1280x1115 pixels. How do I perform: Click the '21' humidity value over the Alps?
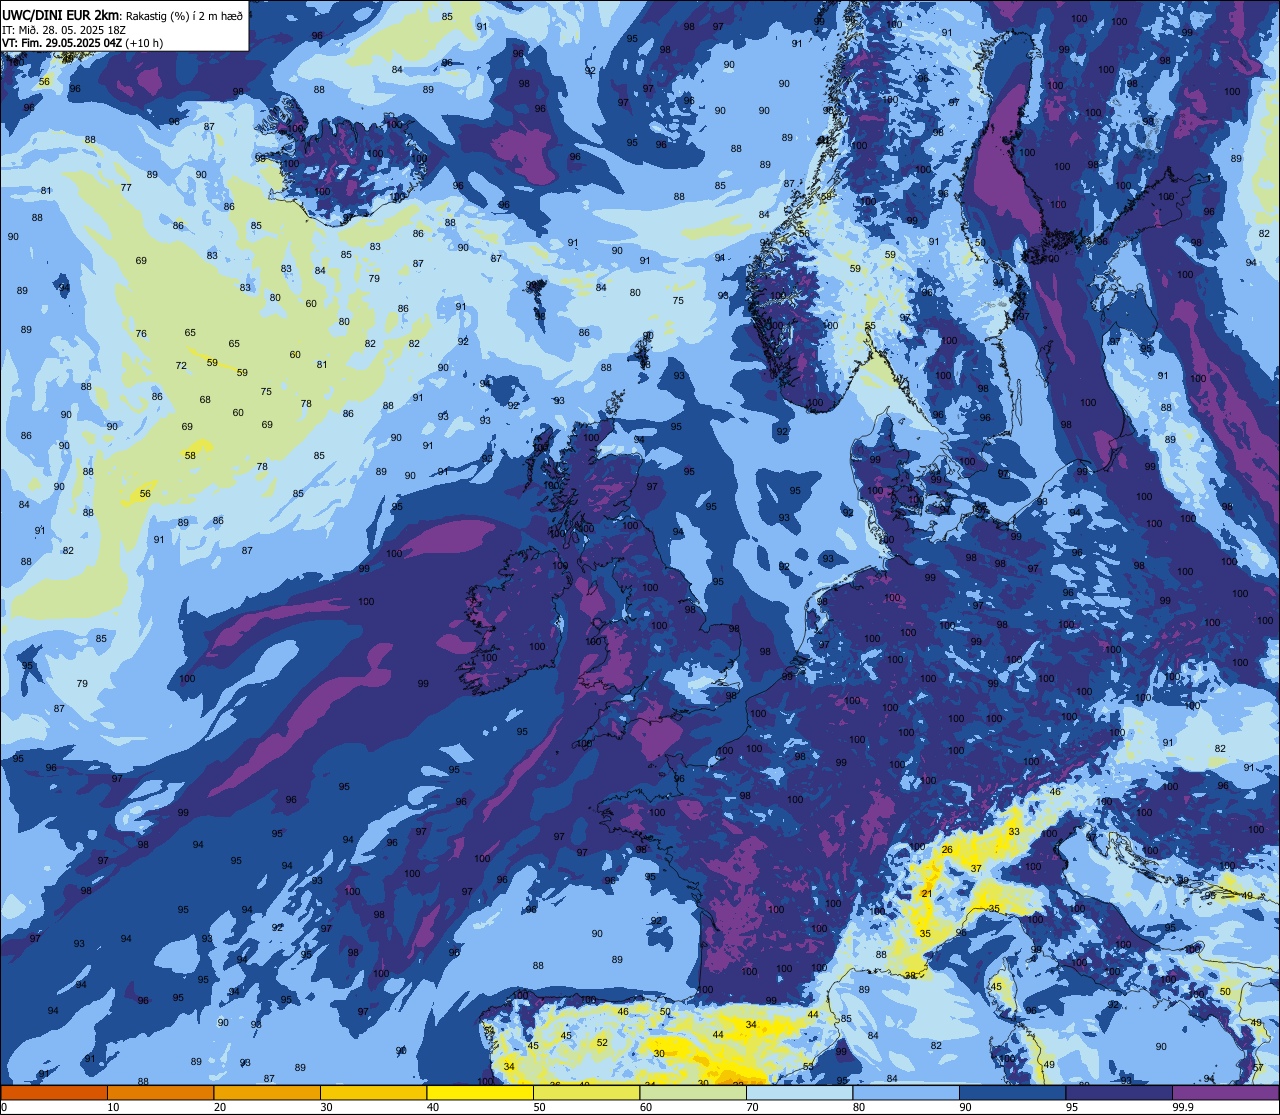926,894
